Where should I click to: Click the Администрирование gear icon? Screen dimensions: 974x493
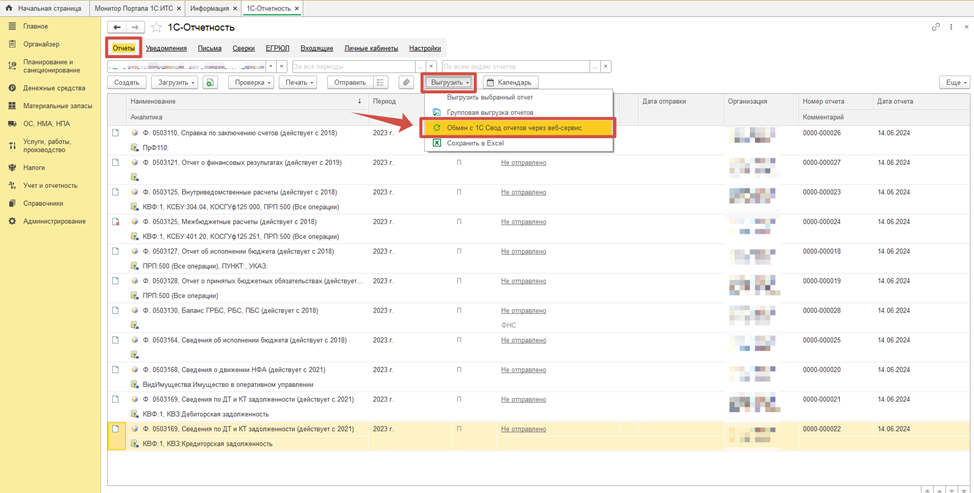(12, 221)
